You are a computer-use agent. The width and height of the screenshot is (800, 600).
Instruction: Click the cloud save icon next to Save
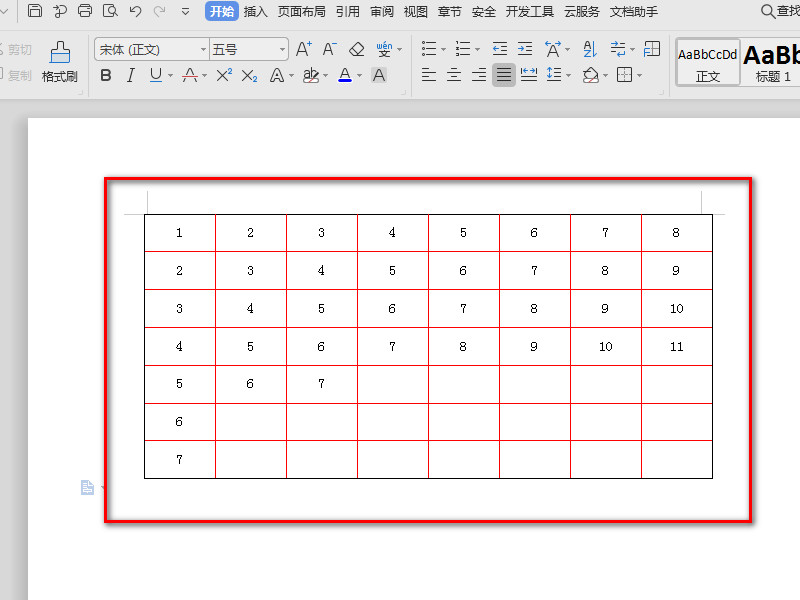60,11
